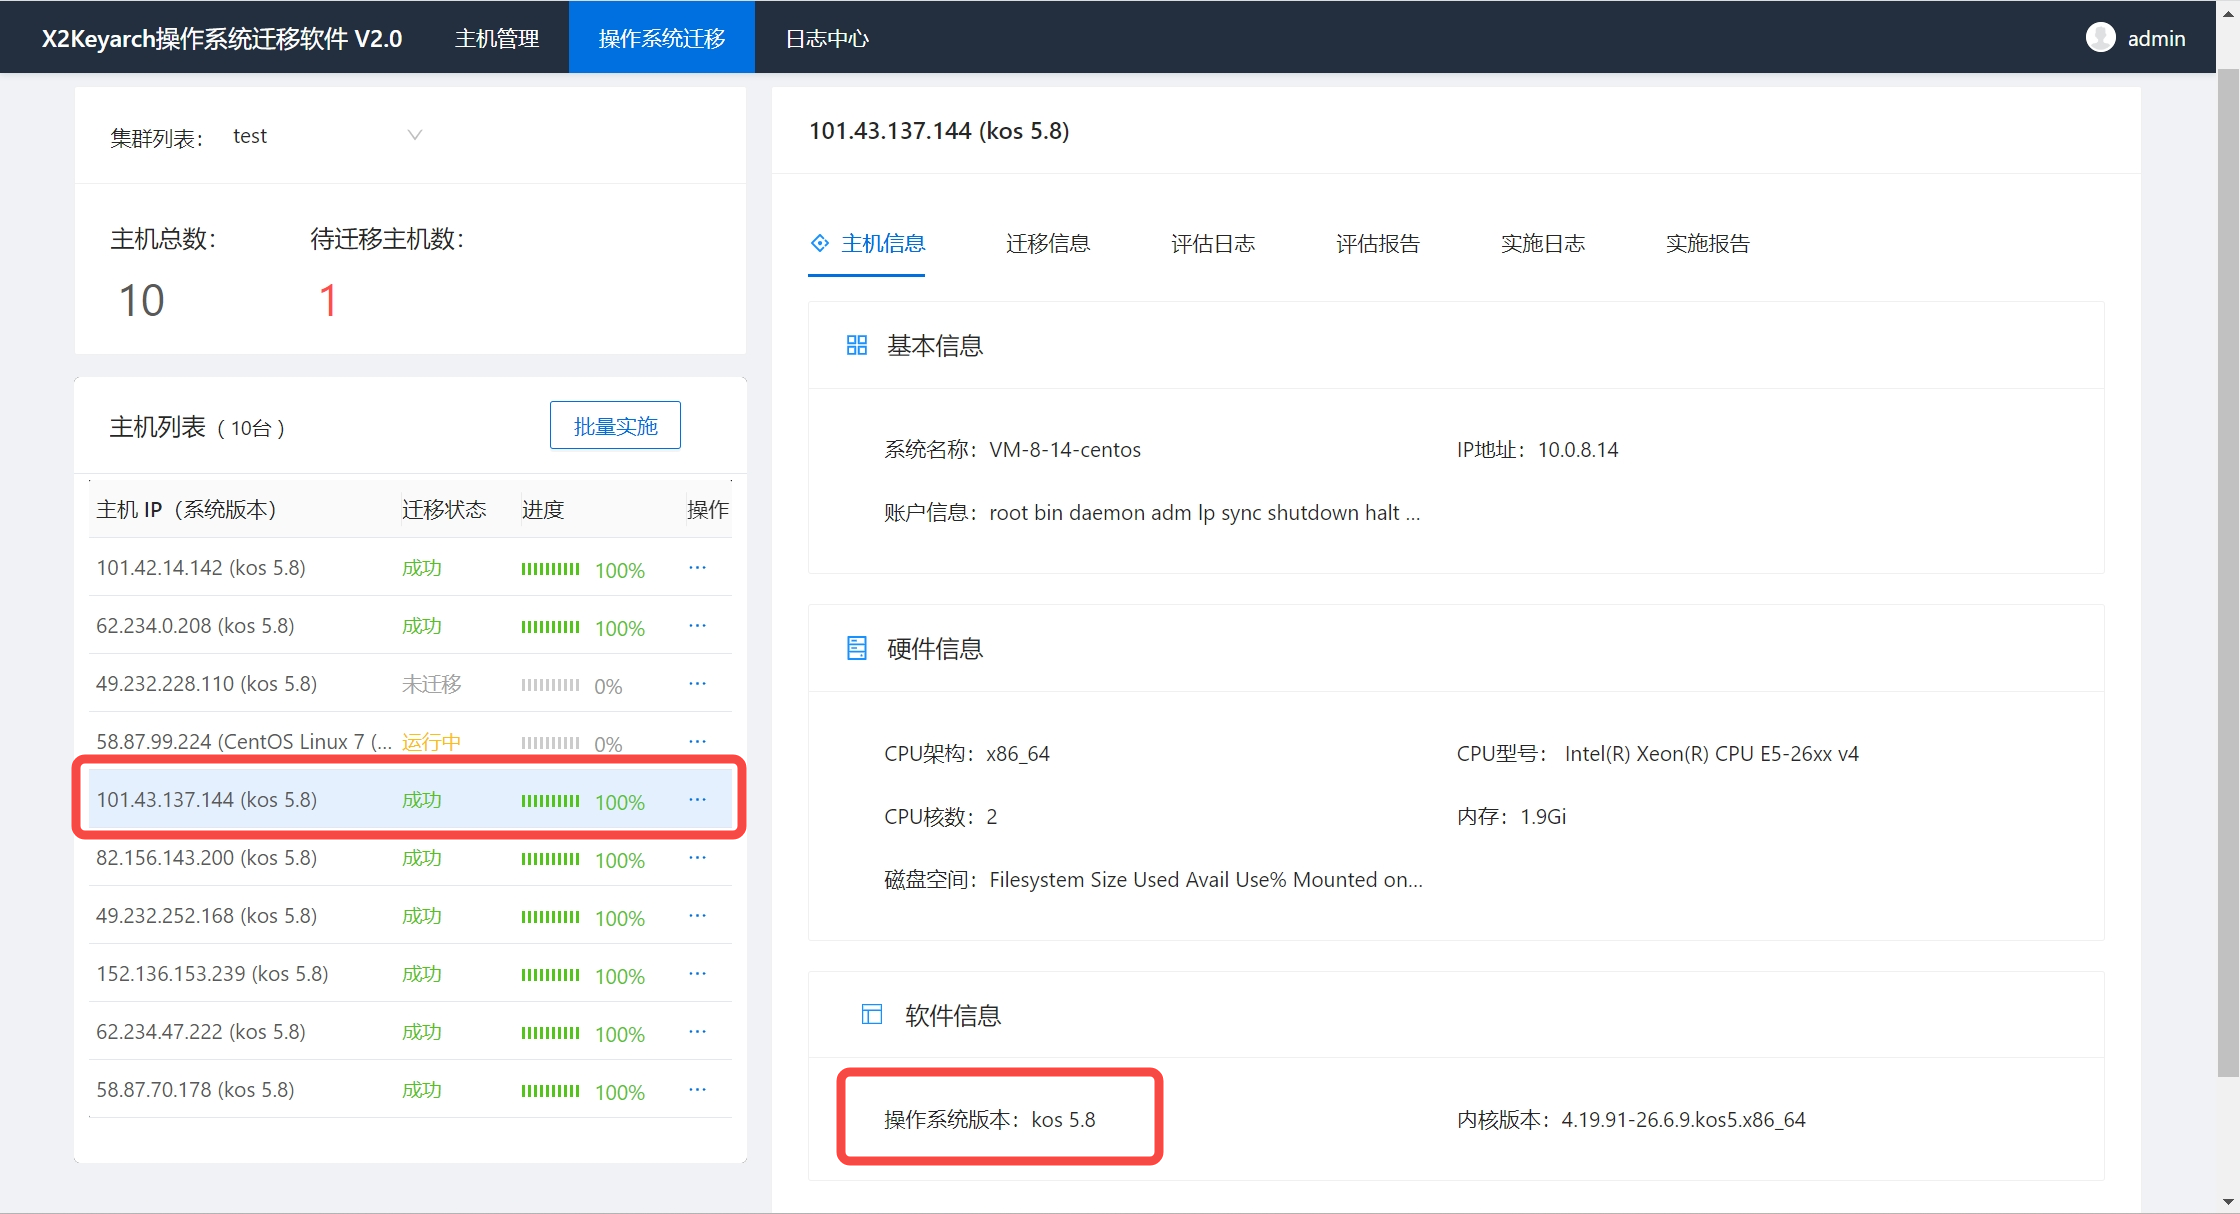Open the more-options dots for 82.156.143.200
Viewport: 2240px width, 1214px height.
pyautogui.click(x=697, y=858)
